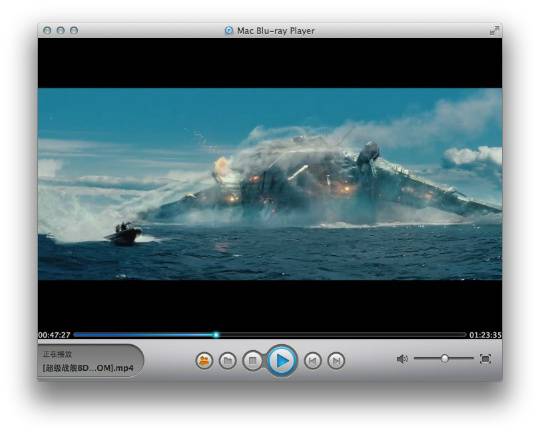Click the movie video frame
540x434 pixels.
(x=270, y=184)
